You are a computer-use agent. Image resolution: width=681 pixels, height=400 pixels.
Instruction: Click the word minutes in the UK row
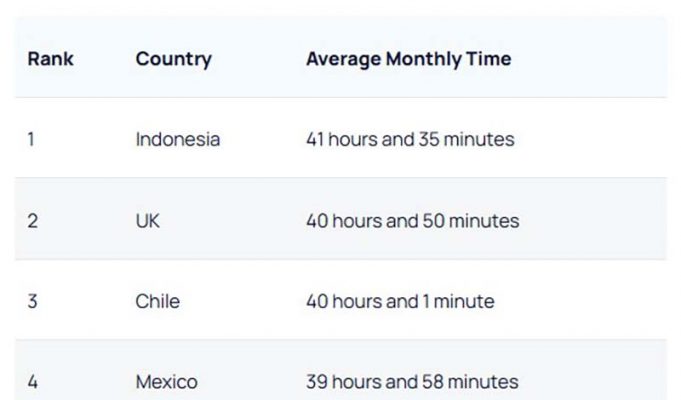484,221
